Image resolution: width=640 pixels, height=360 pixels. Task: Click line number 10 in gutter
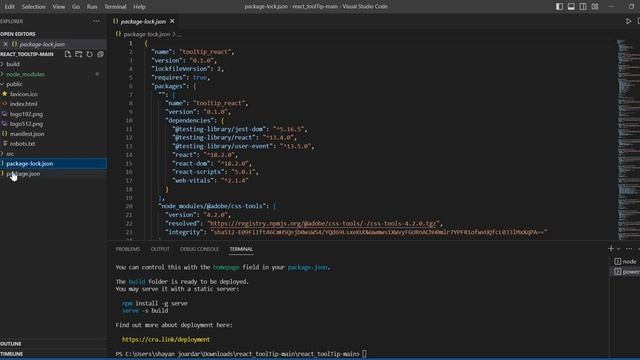pos(129,120)
